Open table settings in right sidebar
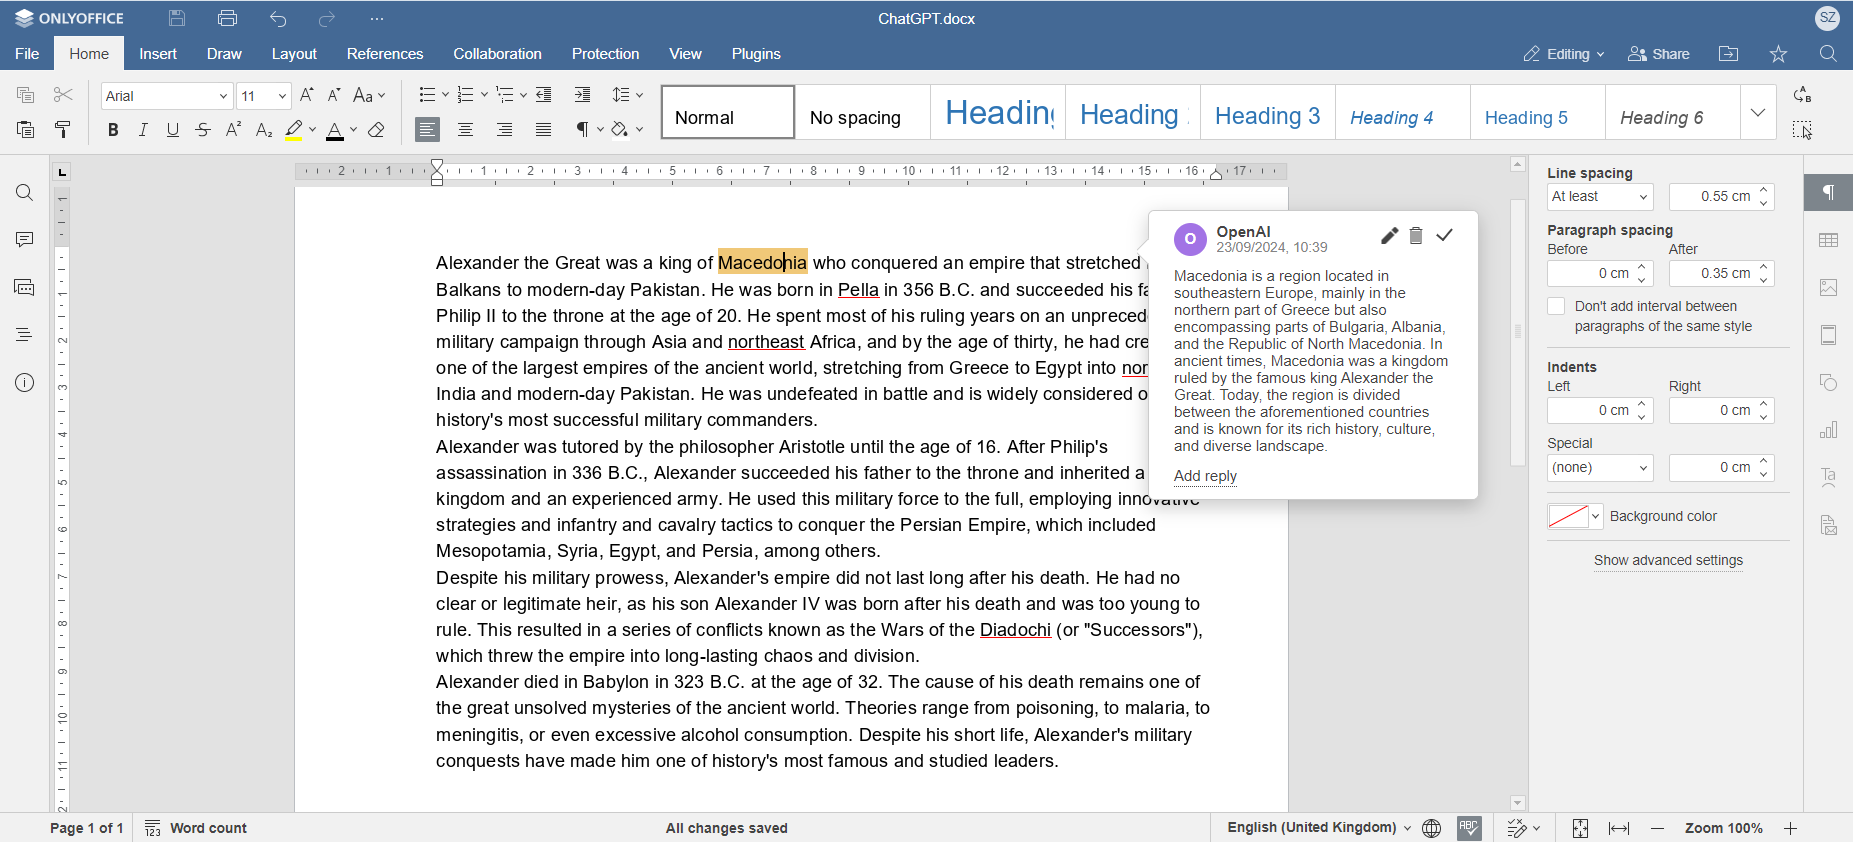The width and height of the screenshot is (1853, 842). click(1828, 240)
